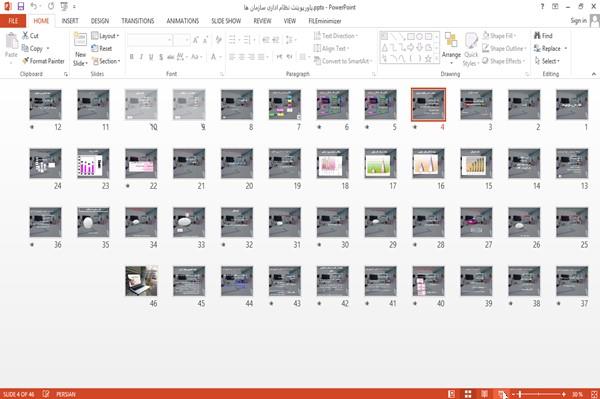
Task: Switch to Normal view icon in status bar
Action: click(x=452, y=394)
